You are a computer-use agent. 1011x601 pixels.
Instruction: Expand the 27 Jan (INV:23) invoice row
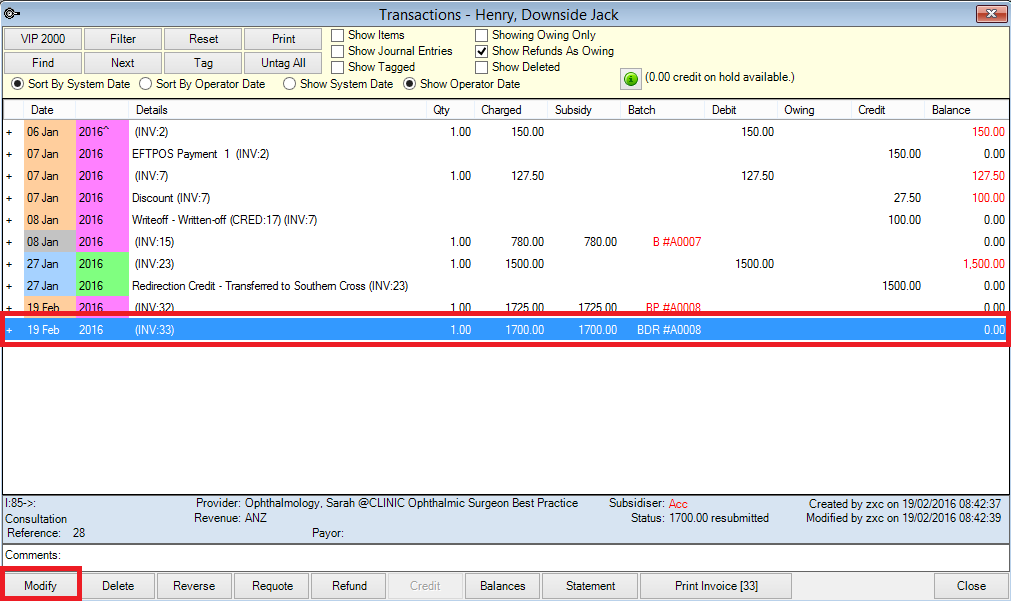tap(9, 264)
